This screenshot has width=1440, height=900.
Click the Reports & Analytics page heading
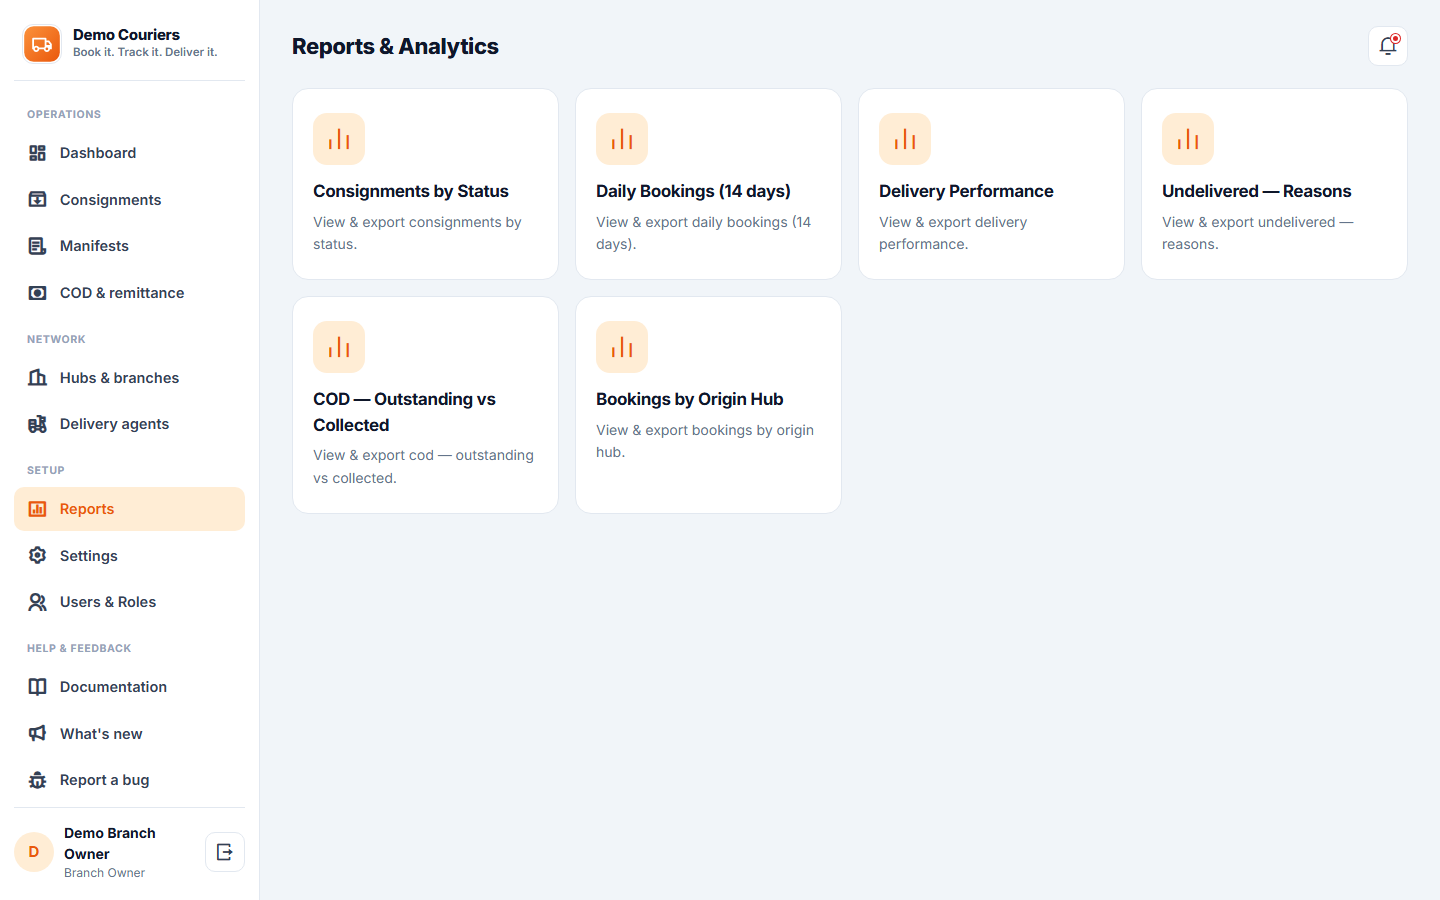coord(395,46)
